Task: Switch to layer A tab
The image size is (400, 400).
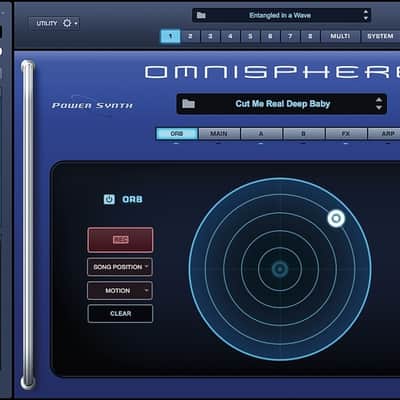Action: coord(261,134)
